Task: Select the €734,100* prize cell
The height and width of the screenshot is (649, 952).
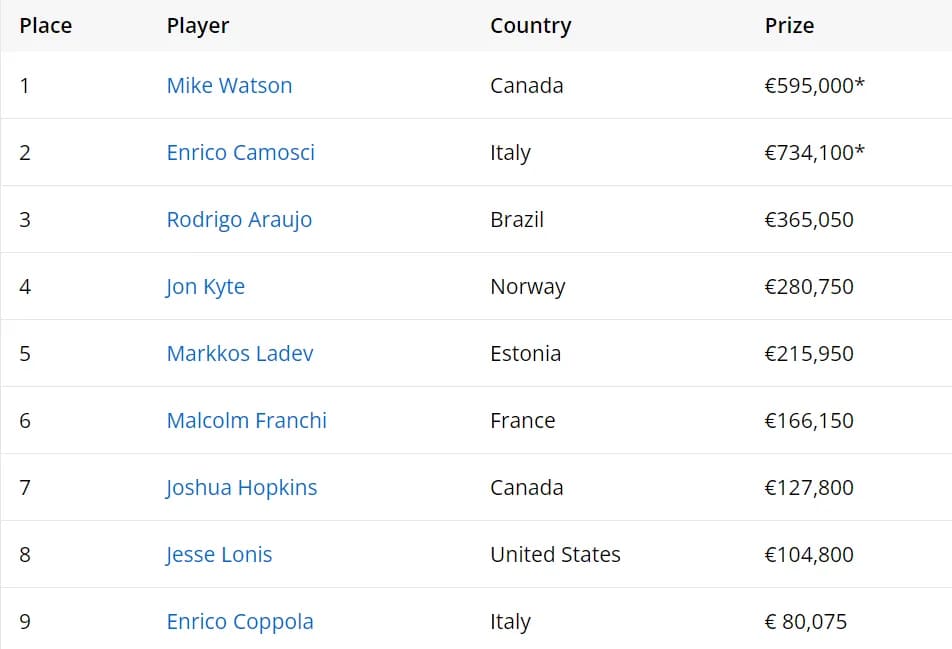Action: tap(814, 152)
